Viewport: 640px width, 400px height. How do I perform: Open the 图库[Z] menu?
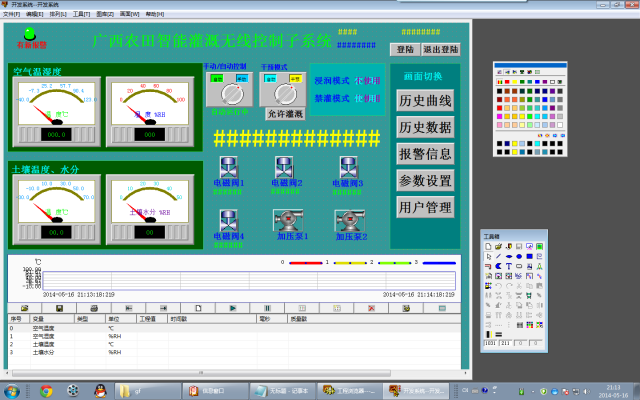coord(105,14)
